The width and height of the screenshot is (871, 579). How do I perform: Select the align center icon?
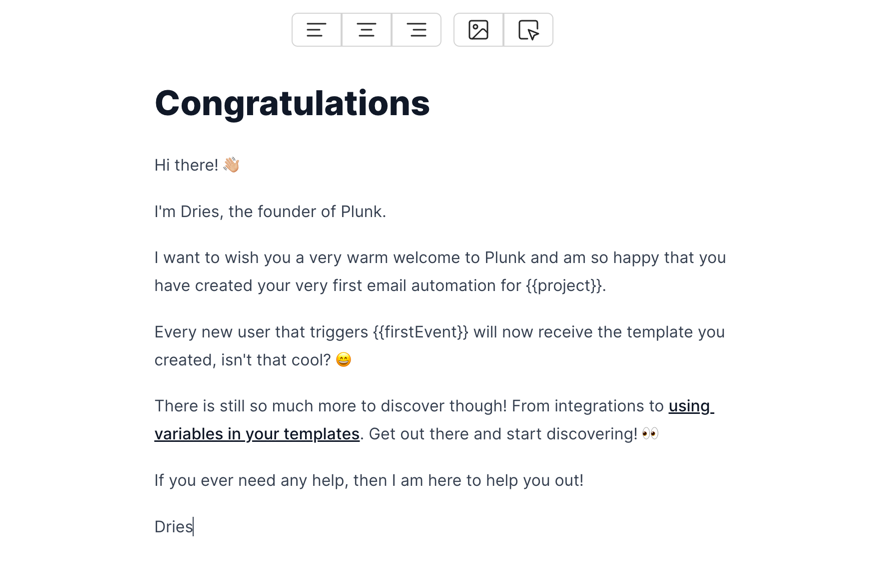click(x=366, y=29)
